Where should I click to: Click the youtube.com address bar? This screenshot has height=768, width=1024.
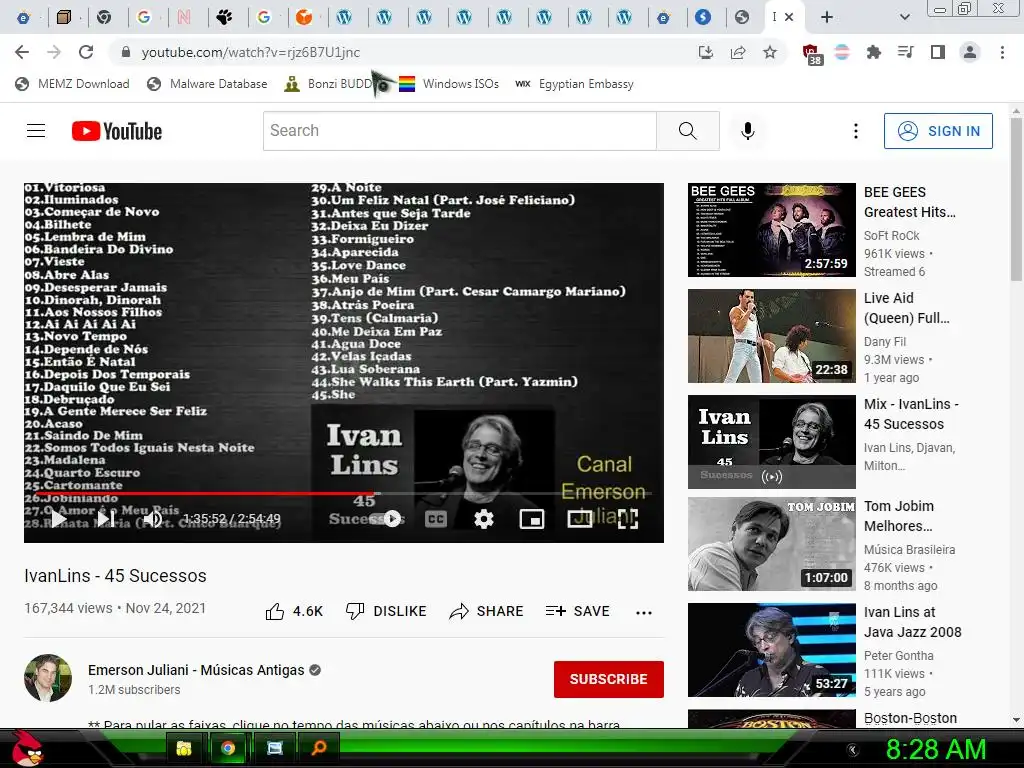pos(405,52)
